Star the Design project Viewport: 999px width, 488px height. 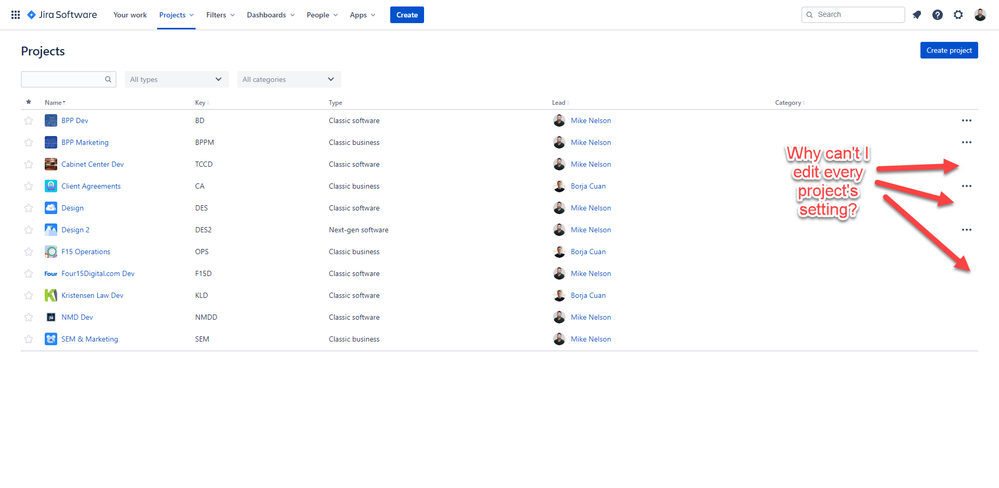point(28,208)
